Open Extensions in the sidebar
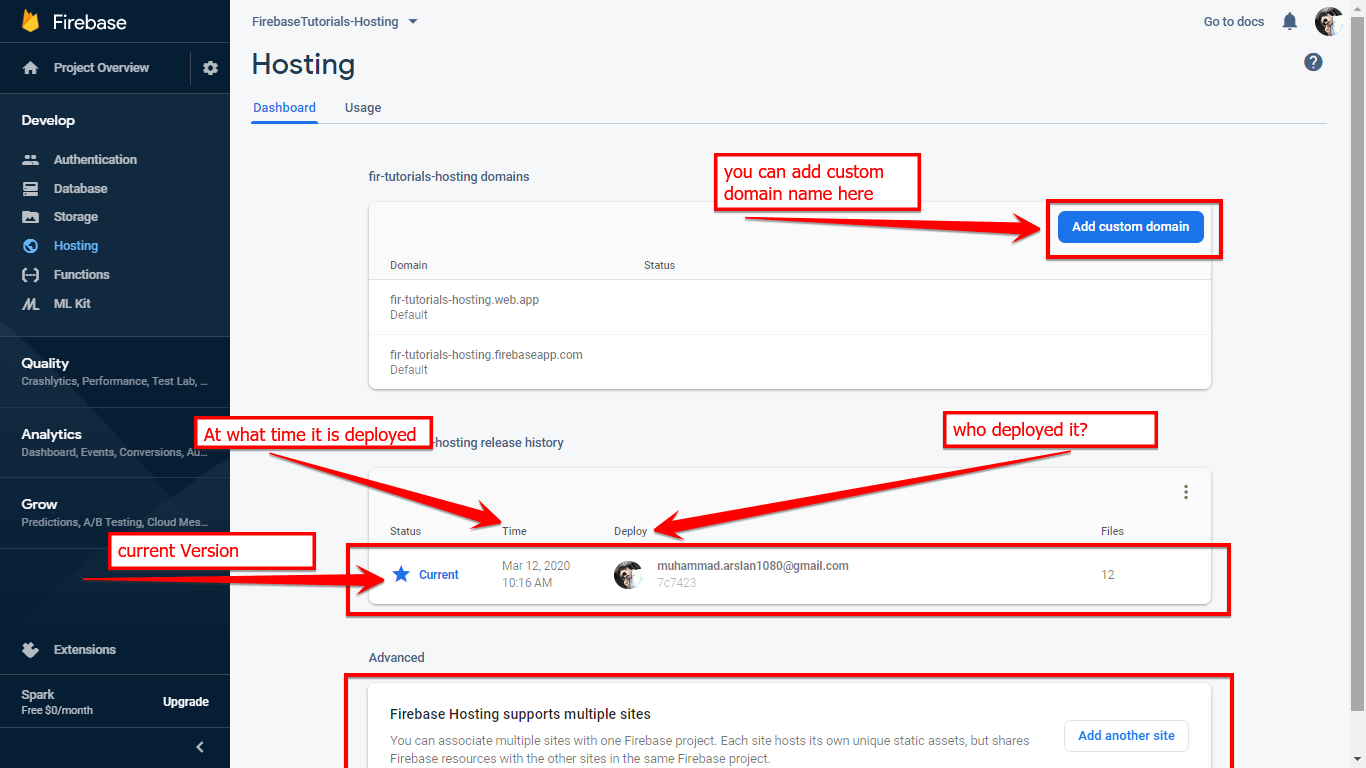Image resolution: width=1366 pixels, height=768 pixels. [85, 650]
